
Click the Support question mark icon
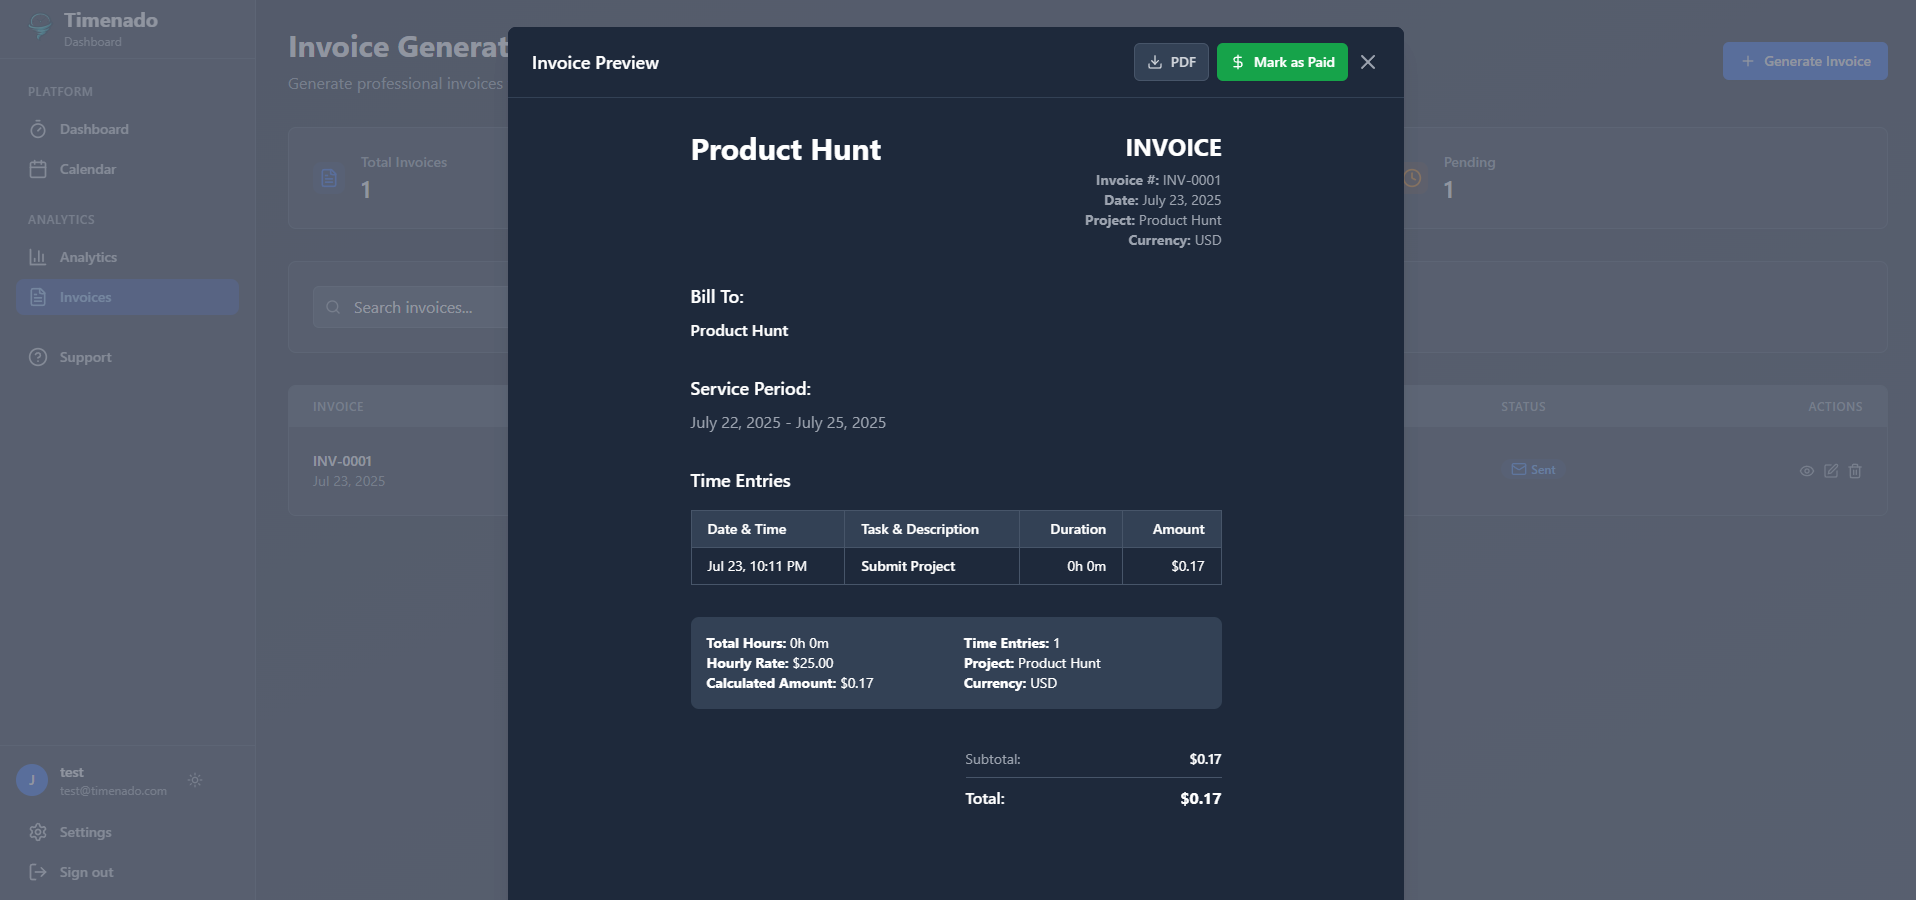[x=38, y=357]
